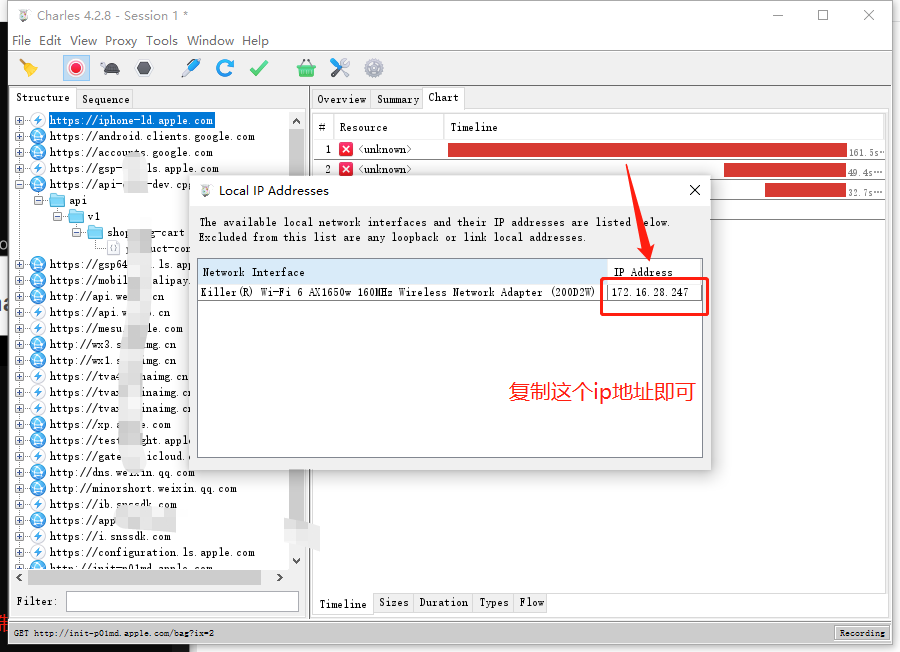
Task: Click the green basket icon
Action: [306, 68]
